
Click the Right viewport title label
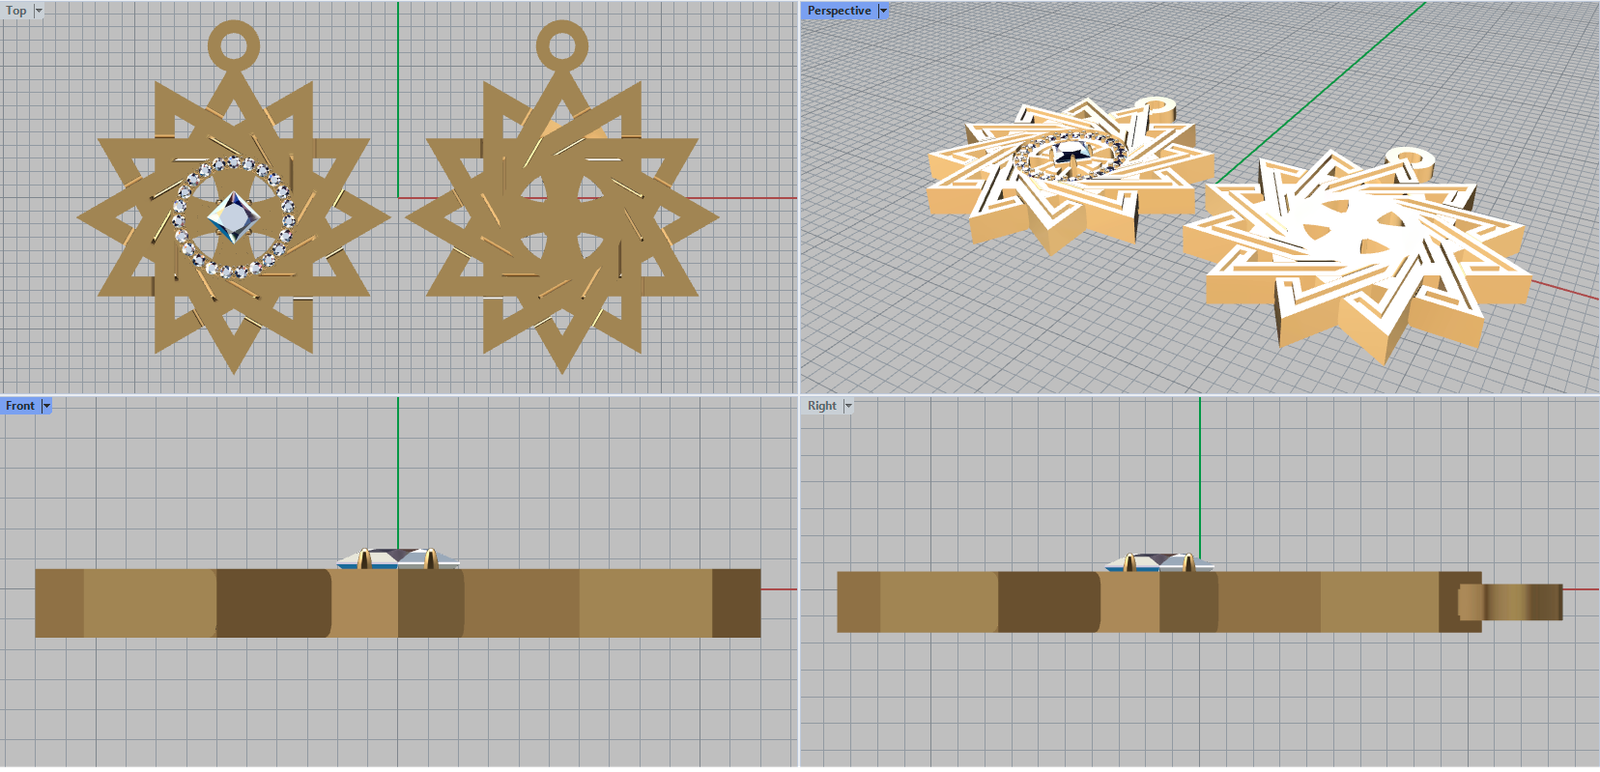click(x=822, y=406)
